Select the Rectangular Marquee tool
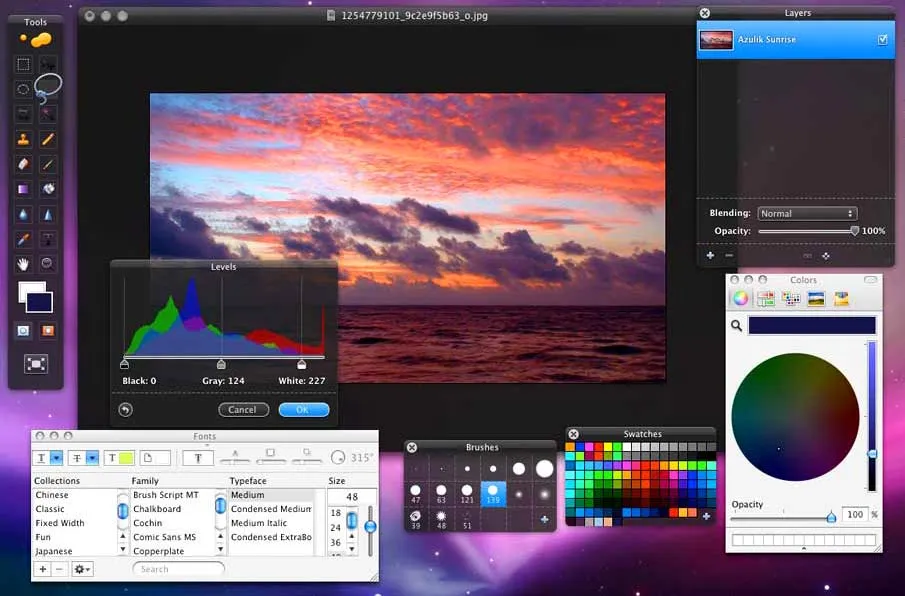The image size is (905, 596). click(23, 65)
